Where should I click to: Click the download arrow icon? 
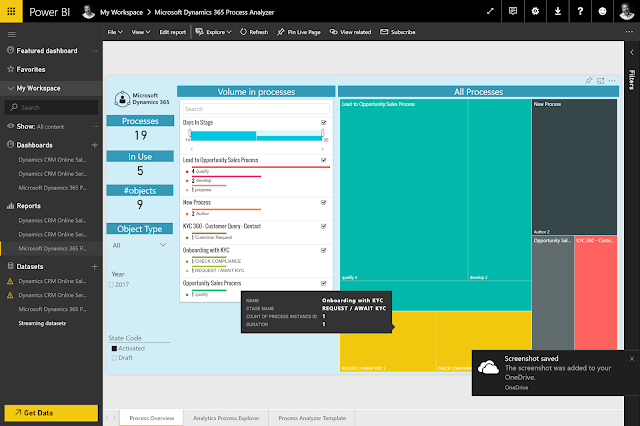coord(558,11)
